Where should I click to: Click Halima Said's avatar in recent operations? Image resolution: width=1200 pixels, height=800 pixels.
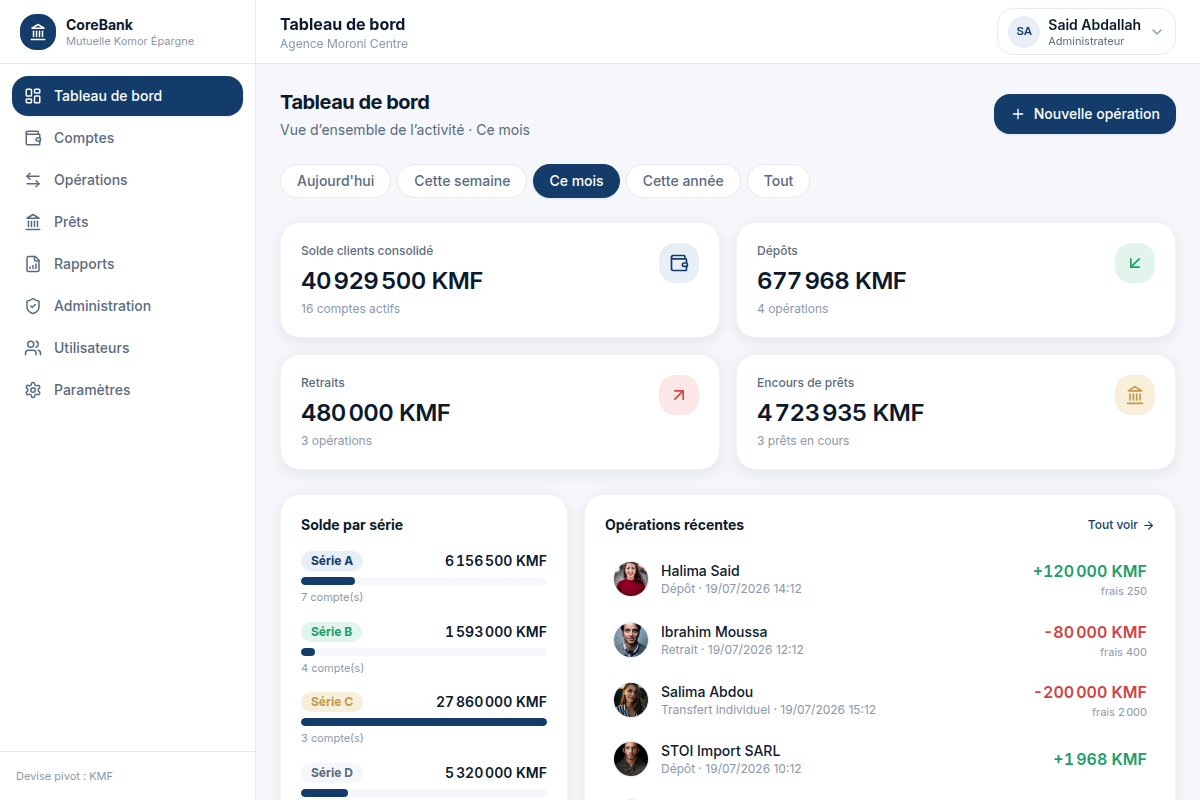click(631, 579)
